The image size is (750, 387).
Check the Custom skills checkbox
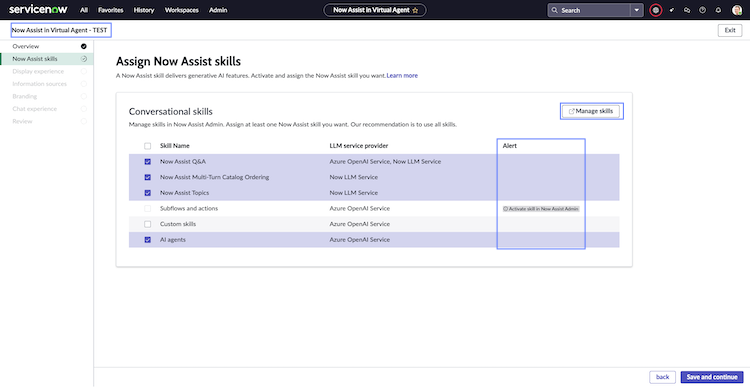[x=147, y=224]
